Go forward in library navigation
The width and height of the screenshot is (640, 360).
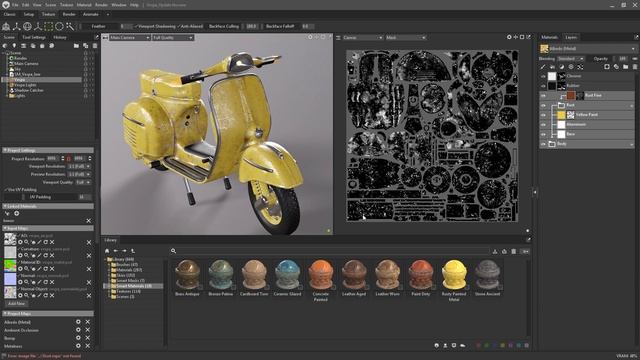tap(124, 251)
